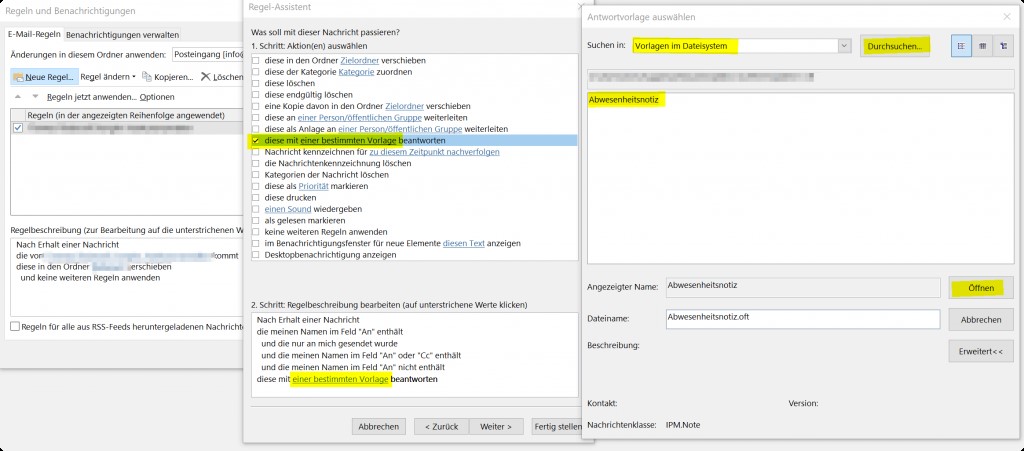This screenshot has height=451, width=1024.
Task: Check 'keine weiteren Regeln anwenden' option
Action: click(x=257, y=232)
